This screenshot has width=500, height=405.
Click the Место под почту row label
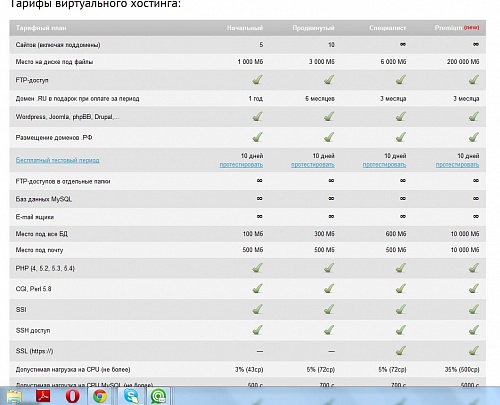point(39,250)
